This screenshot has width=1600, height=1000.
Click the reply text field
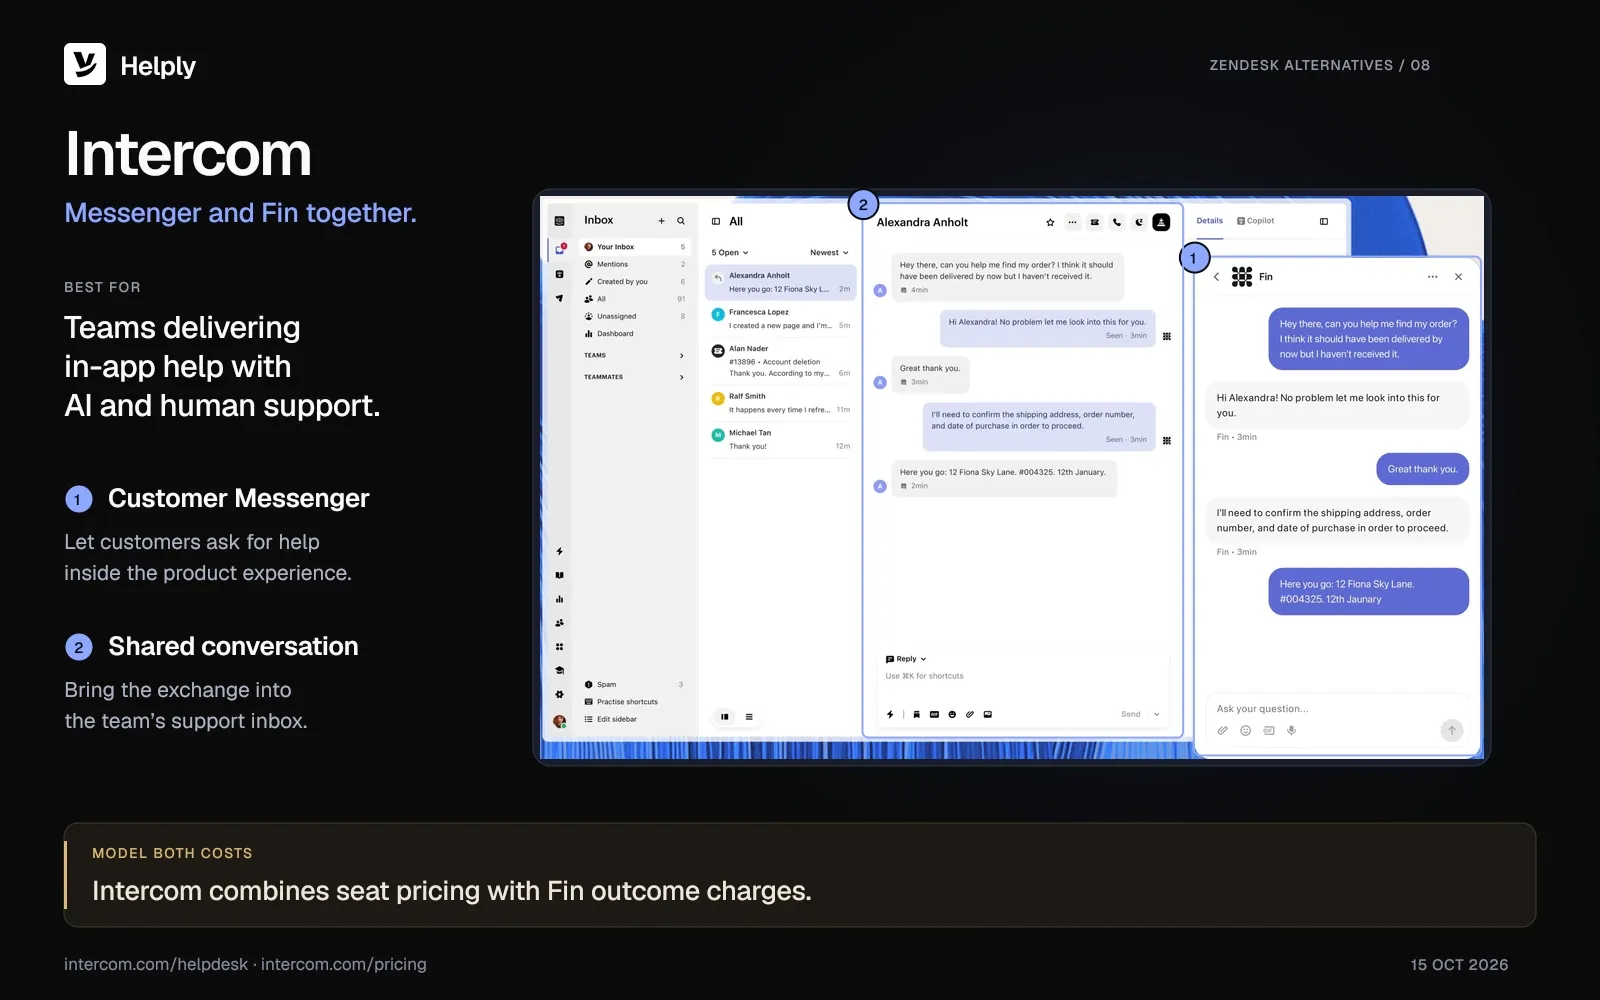pos(1024,677)
